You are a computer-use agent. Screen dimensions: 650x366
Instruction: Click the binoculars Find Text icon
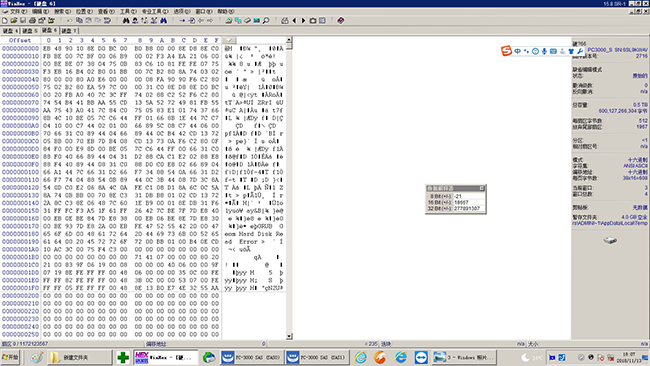tap(126, 20)
